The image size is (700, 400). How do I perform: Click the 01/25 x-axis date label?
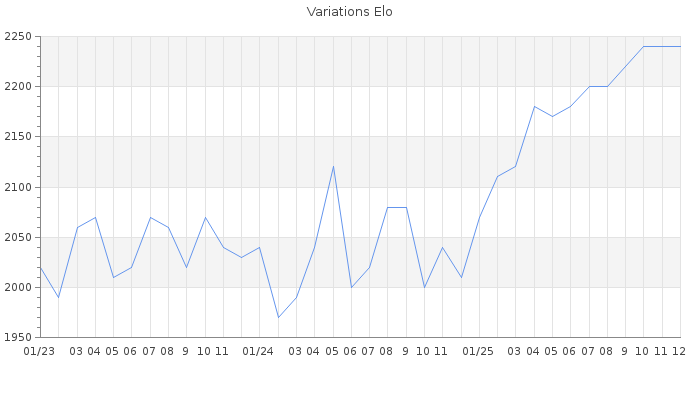pos(479,351)
